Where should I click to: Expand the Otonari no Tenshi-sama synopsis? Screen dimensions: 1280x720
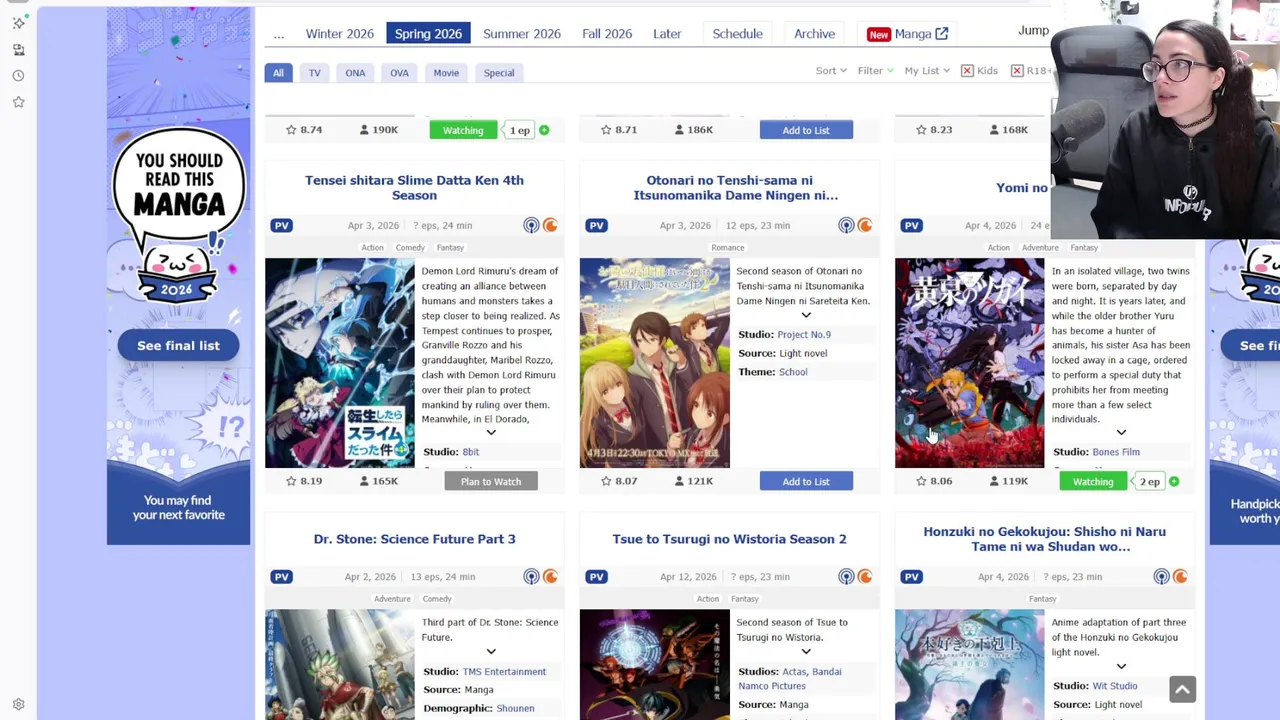[x=806, y=315]
